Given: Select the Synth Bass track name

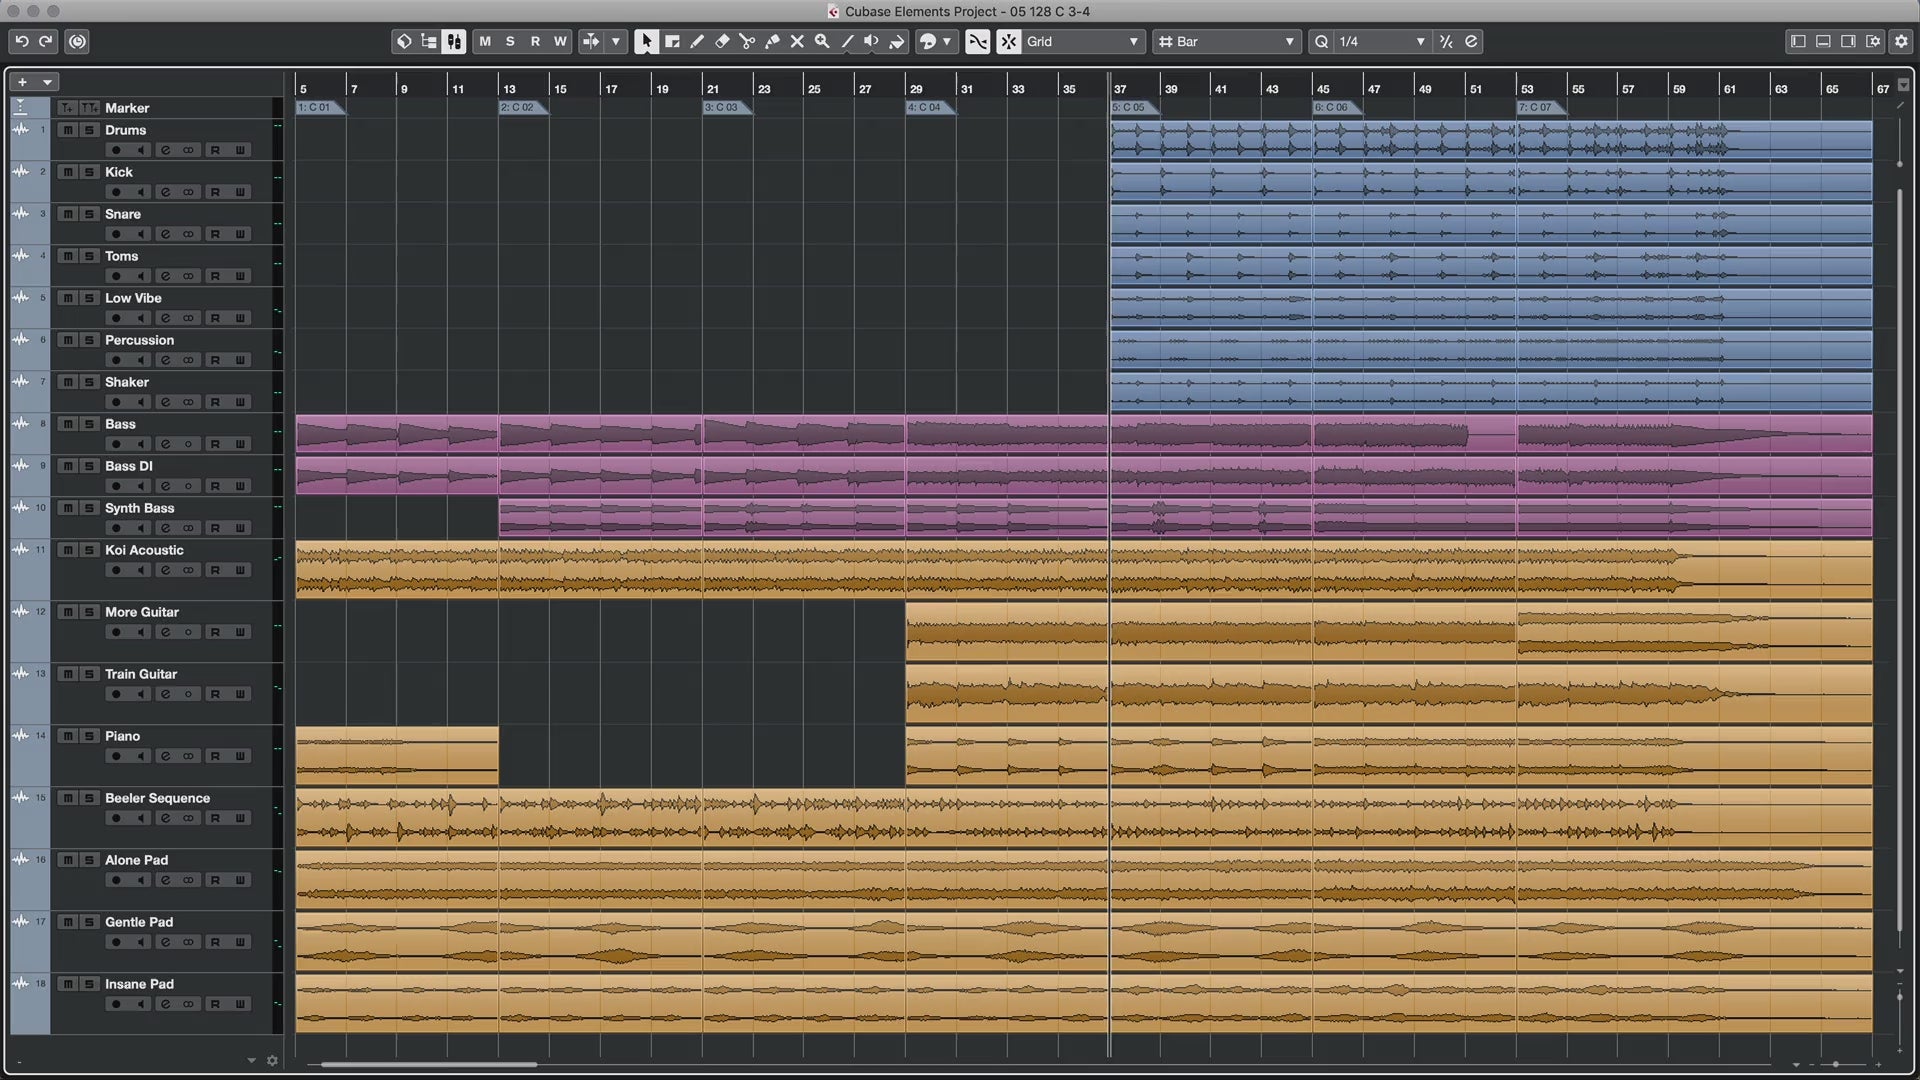Looking at the screenshot, I should pyautogui.click(x=139, y=508).
